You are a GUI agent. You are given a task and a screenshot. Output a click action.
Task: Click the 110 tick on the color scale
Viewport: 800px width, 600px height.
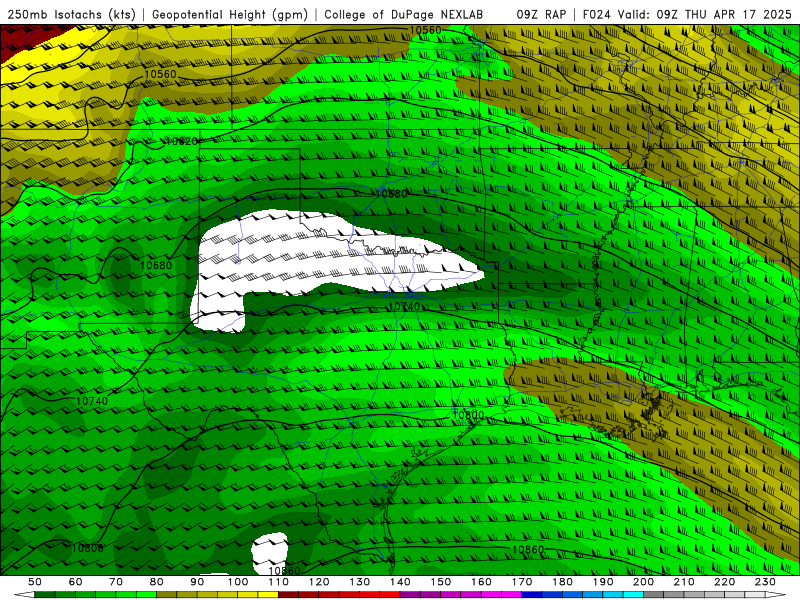[x=279, y=582]
